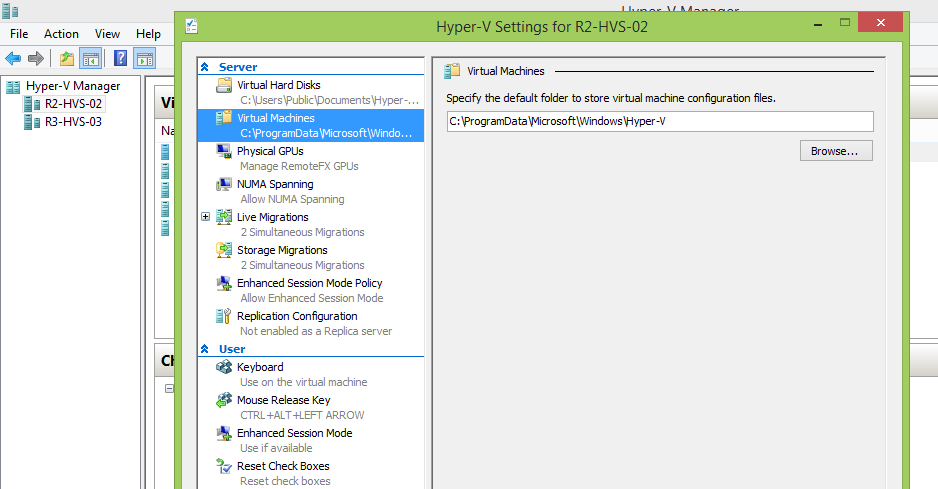Image resolution: width=938 pixels, height=489 pixels.
Task: Toggle the Show/Hide Console Tree toolbar icon
Action: pos(91,59)
